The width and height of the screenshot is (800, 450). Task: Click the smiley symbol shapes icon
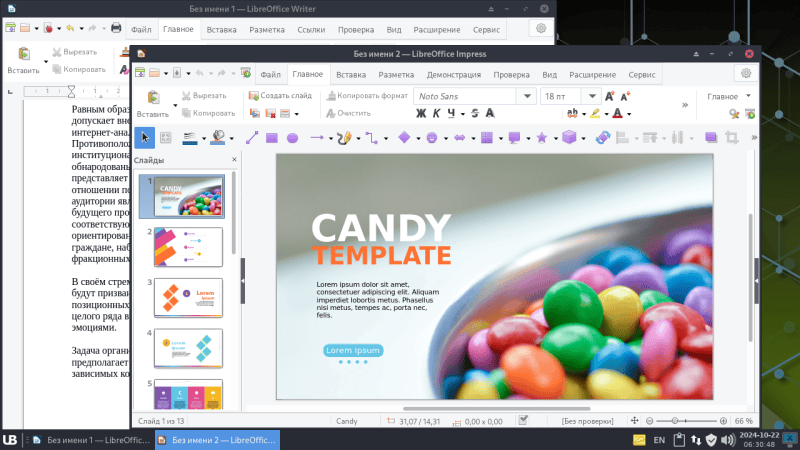431,137
